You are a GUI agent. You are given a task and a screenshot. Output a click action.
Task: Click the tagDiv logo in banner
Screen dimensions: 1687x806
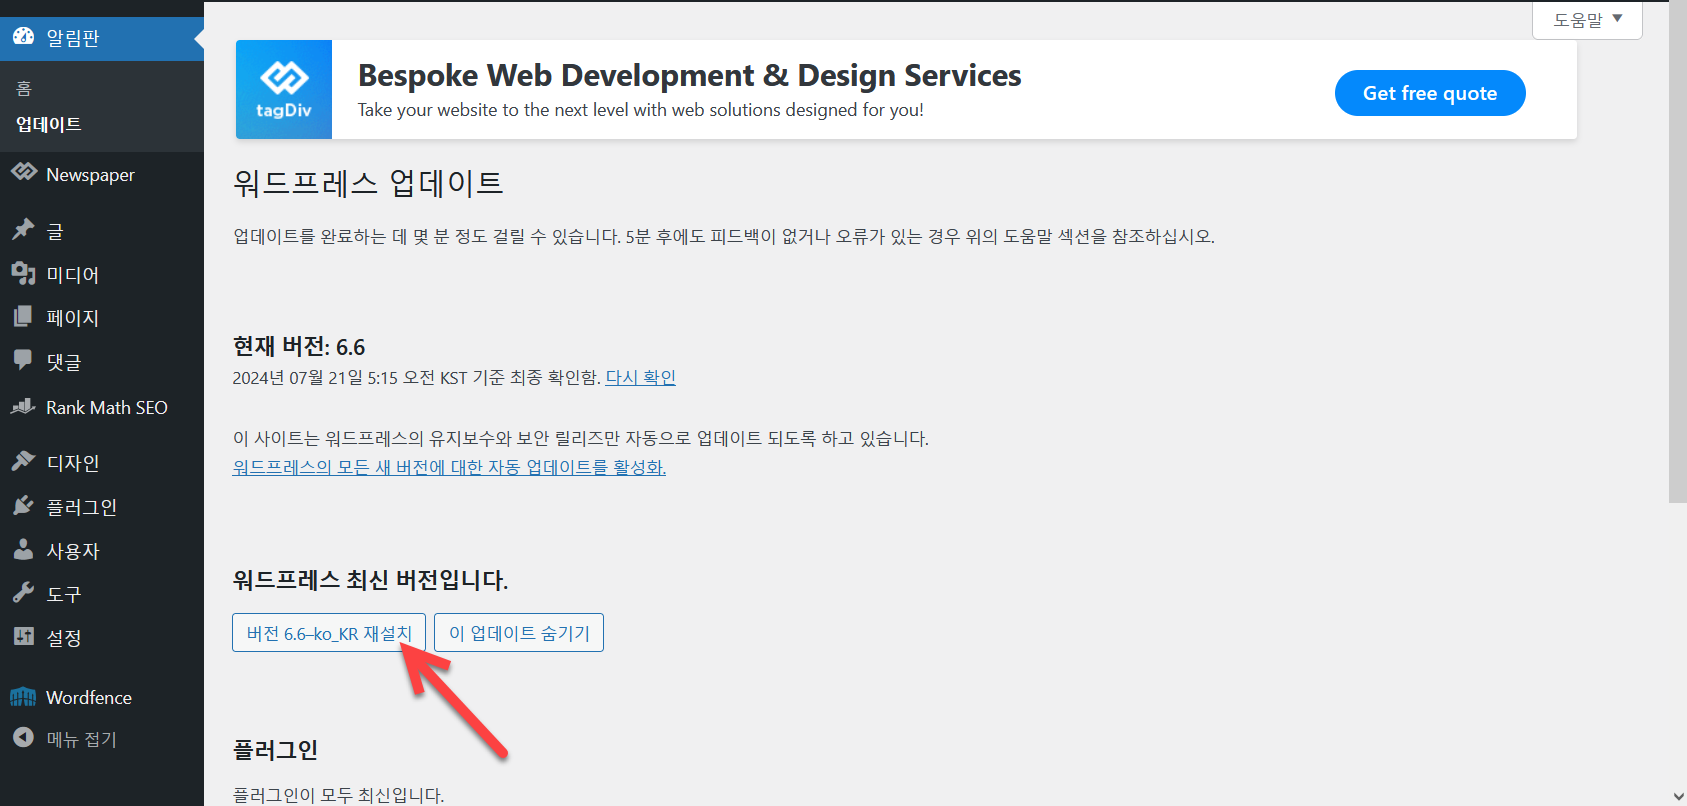click(284, 89)
